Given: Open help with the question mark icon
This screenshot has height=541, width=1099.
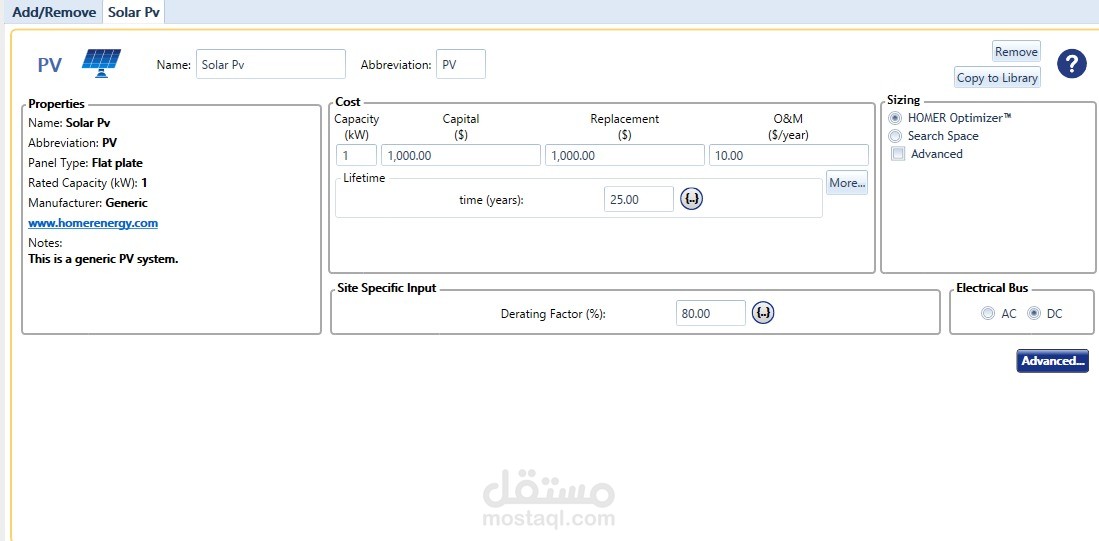Looking at the screenshot, I should pos(1071,64).
